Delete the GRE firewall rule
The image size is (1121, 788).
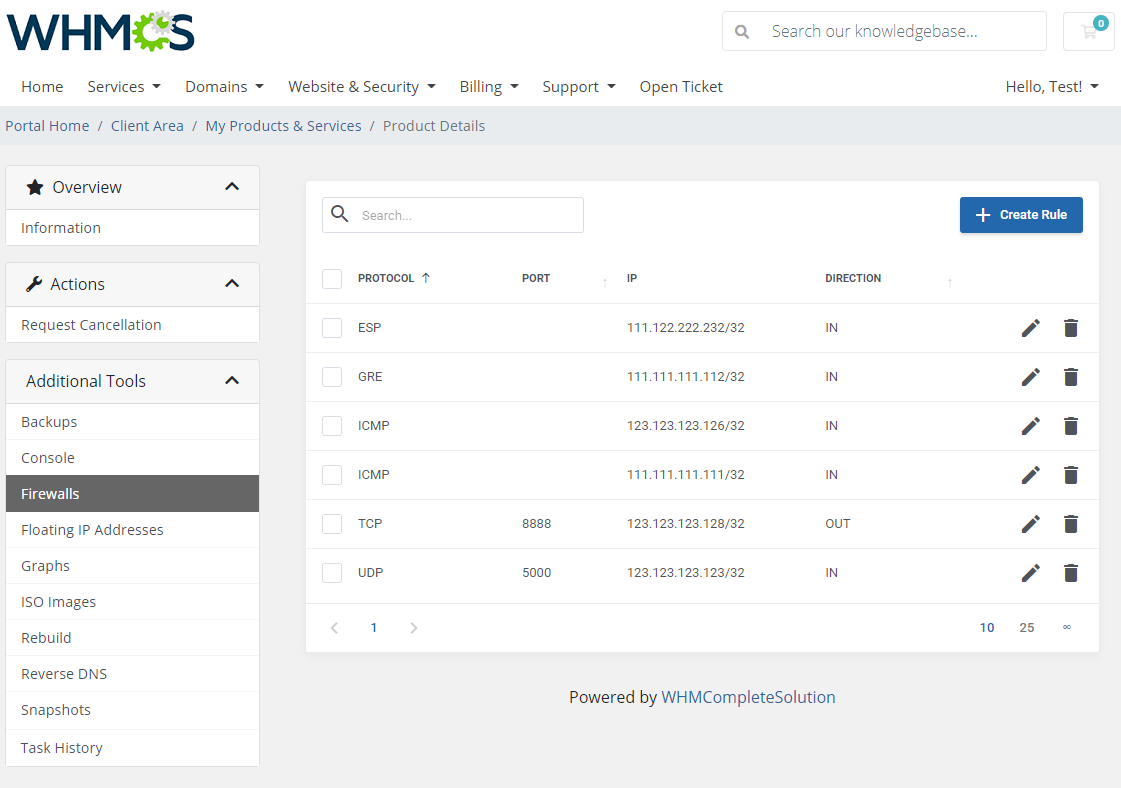point(1070,377)
